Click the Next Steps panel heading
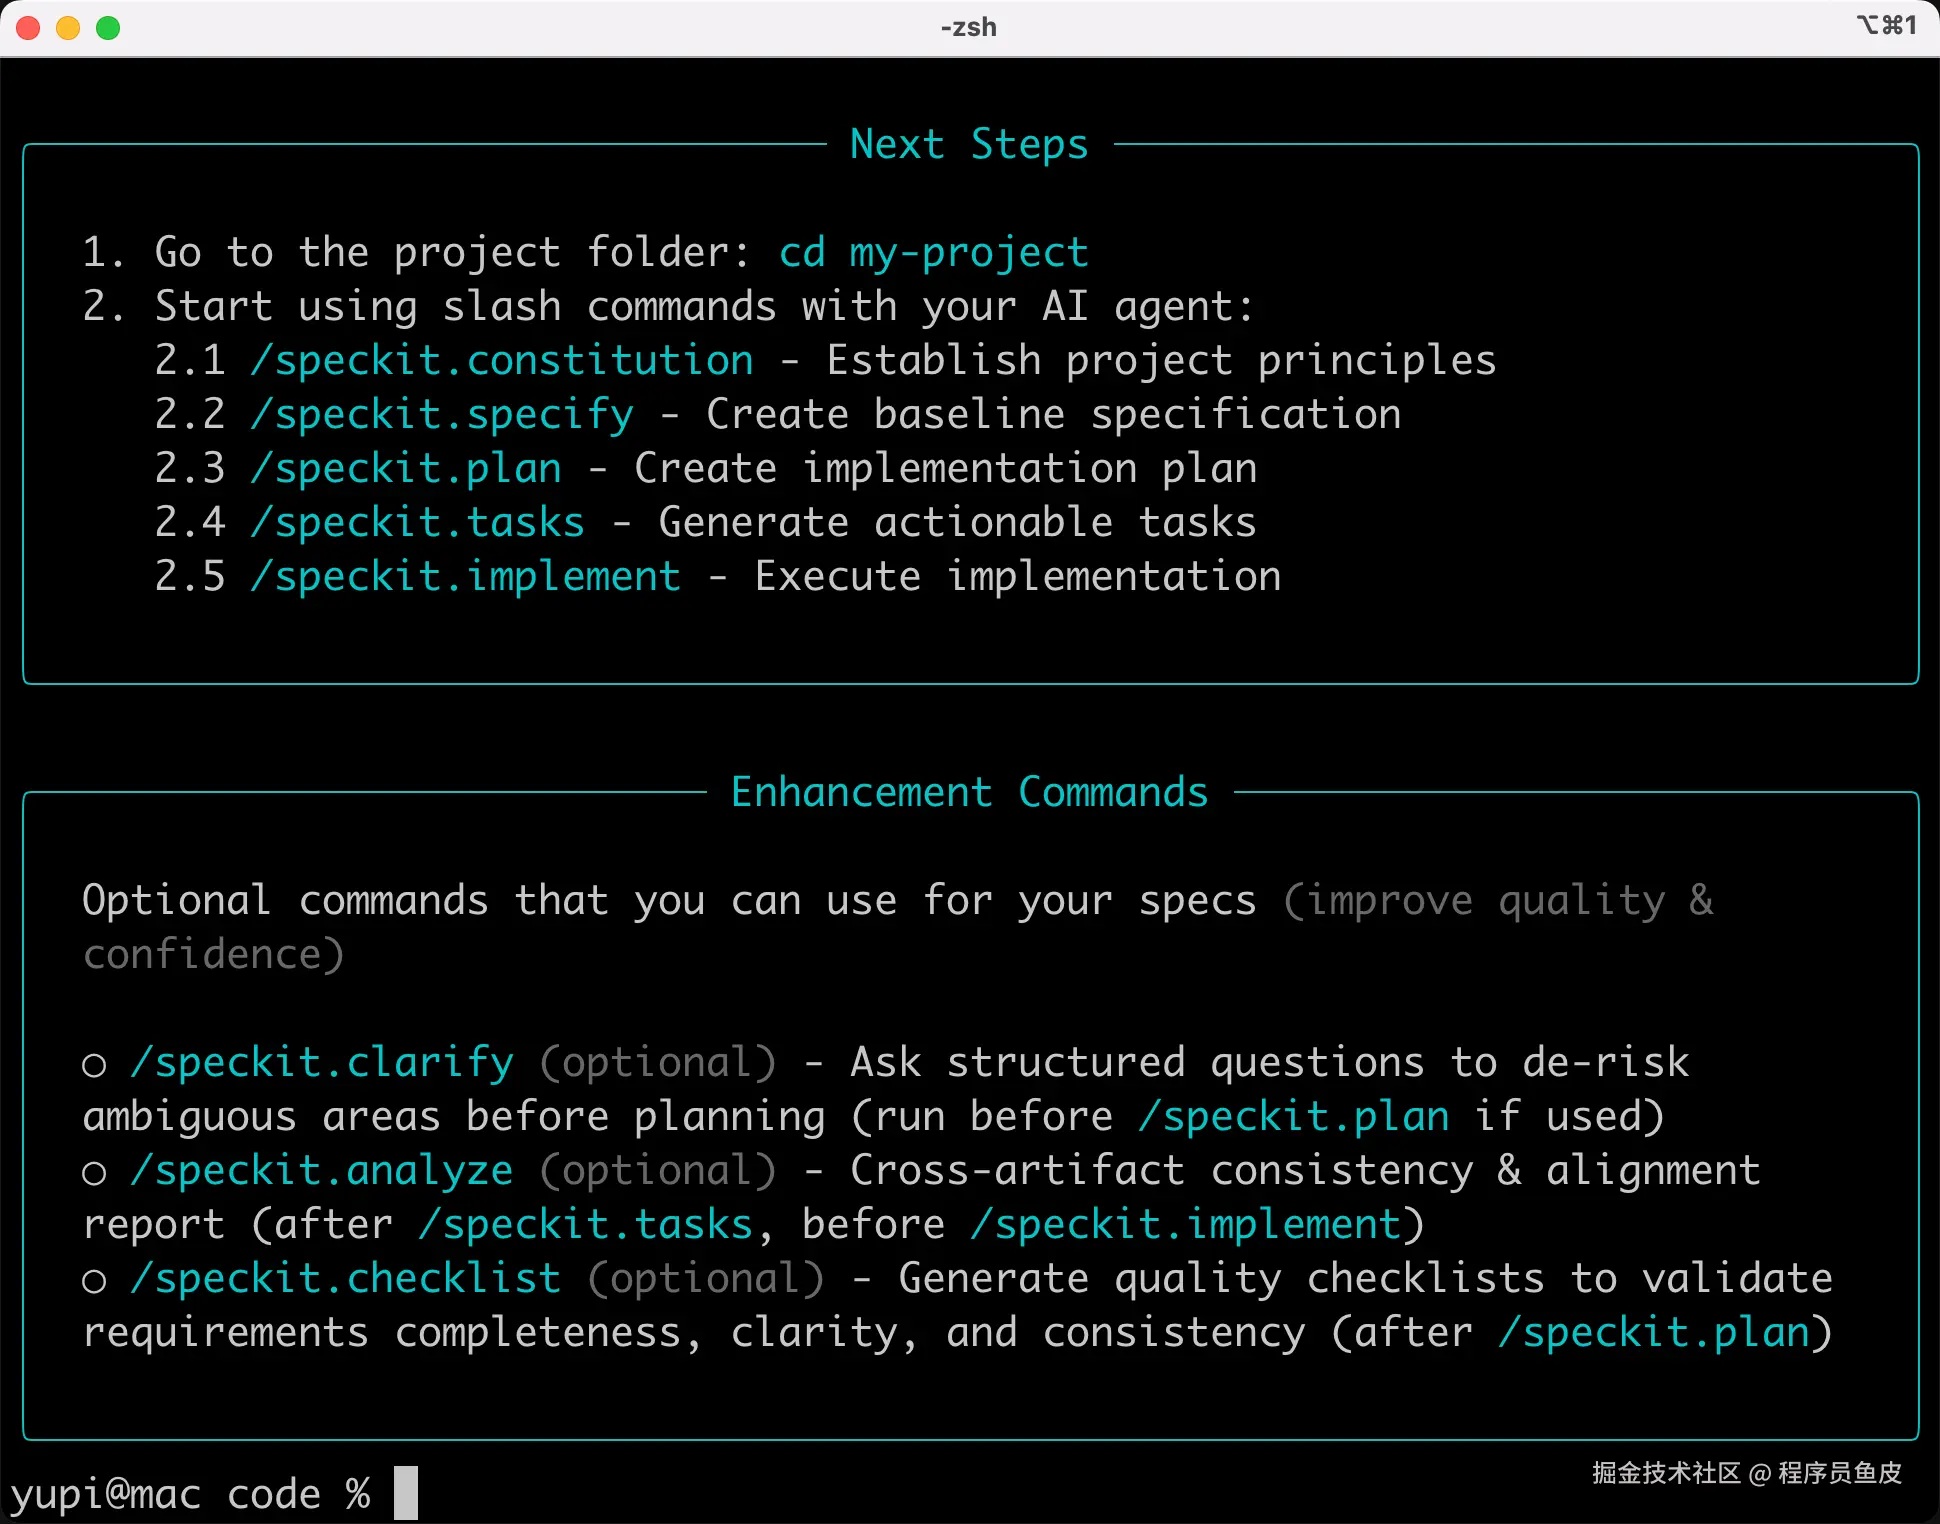 [x=968, y=144]
